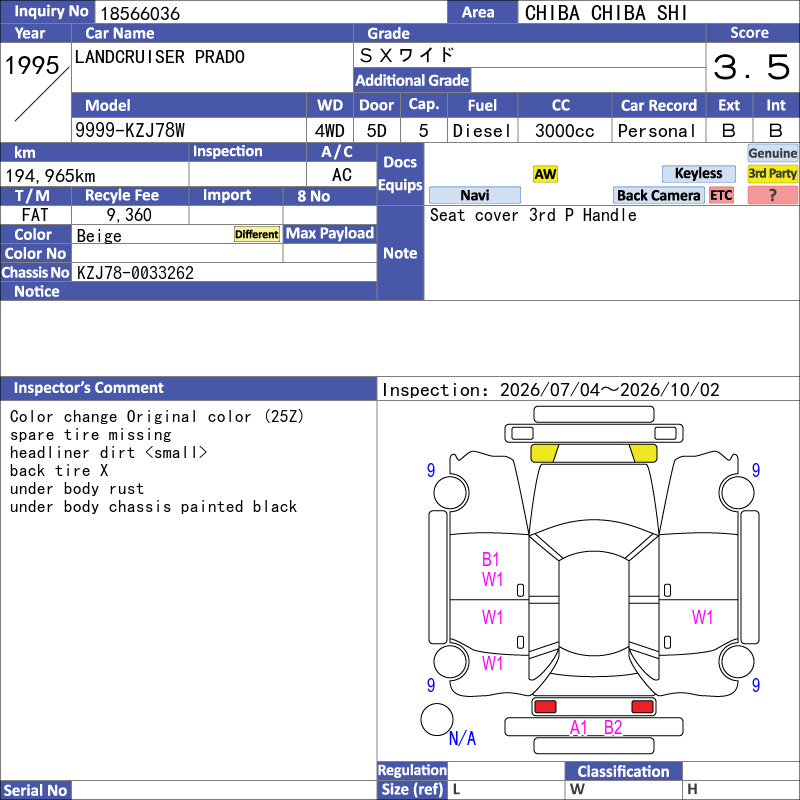Click the Back Camera badge
This screenshot has height=800, width=800.
coord(658,195)
